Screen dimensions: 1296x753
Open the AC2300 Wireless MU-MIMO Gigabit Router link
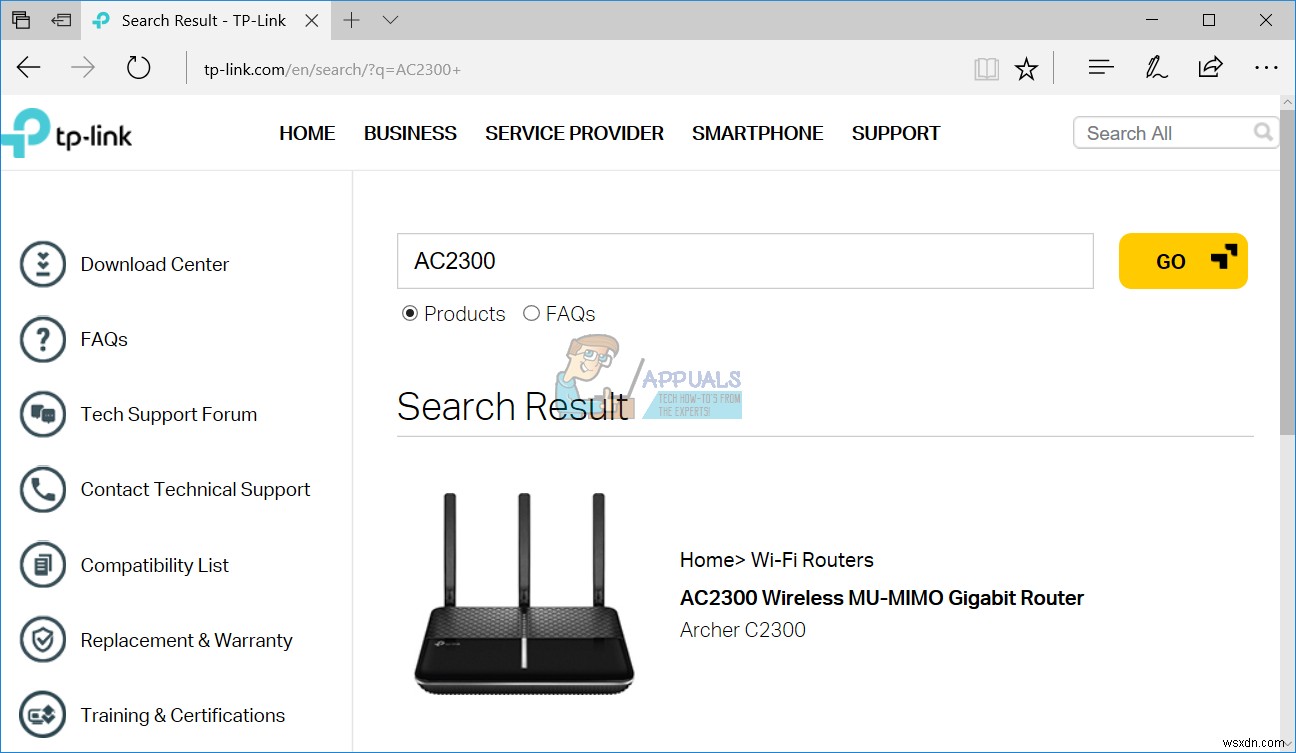882,597
